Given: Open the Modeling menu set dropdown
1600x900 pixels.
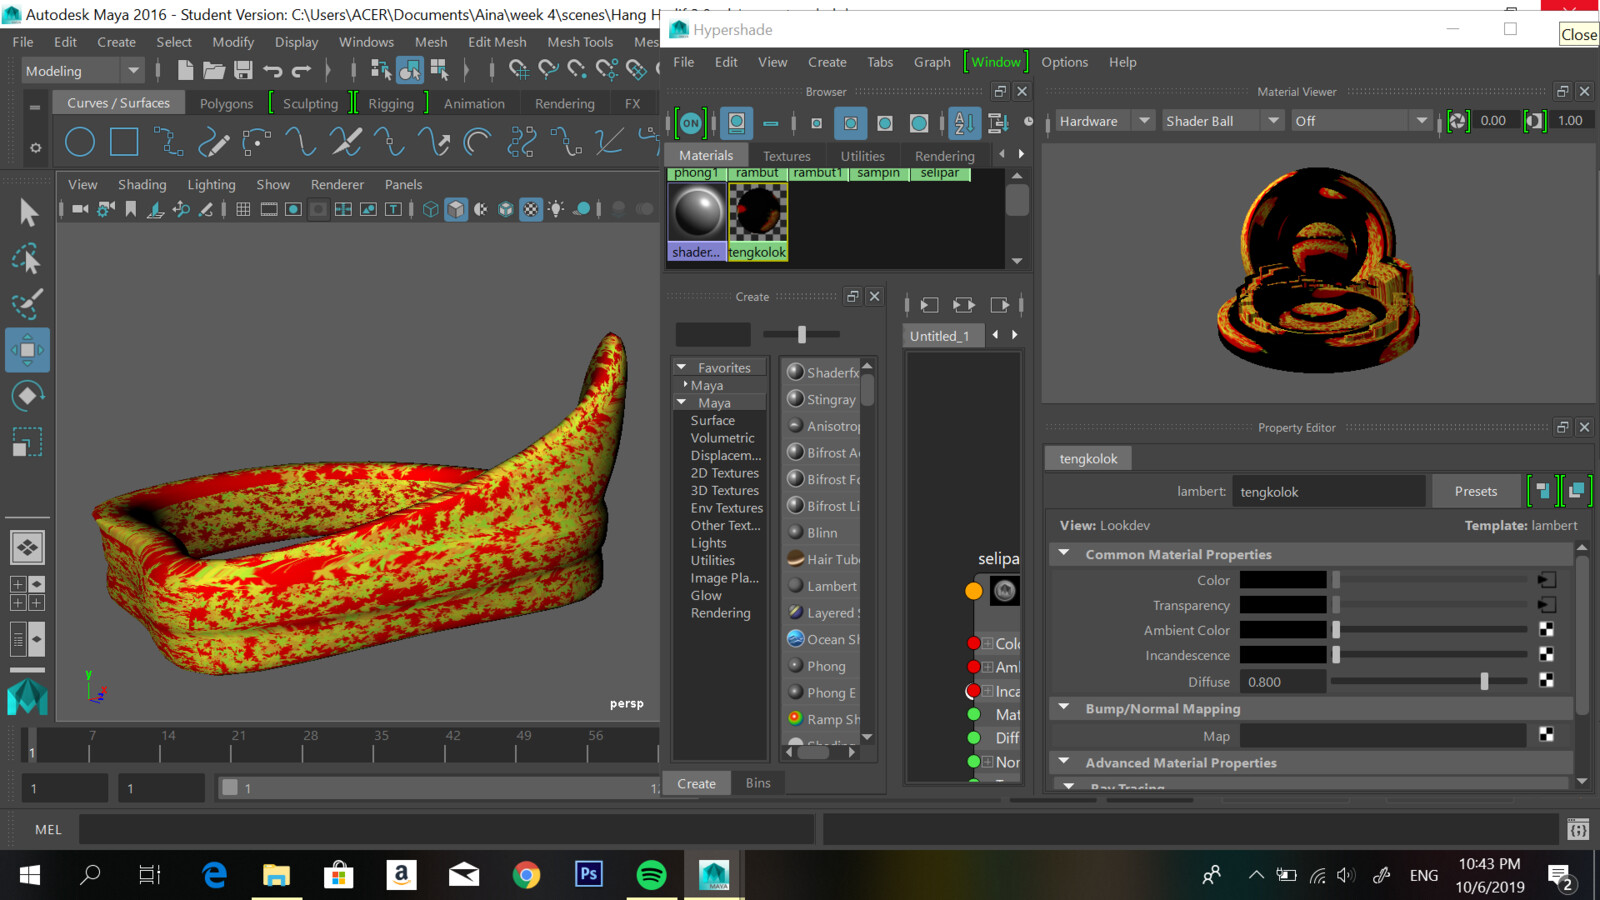Looking at the screenshot, I should coord(83,70).
